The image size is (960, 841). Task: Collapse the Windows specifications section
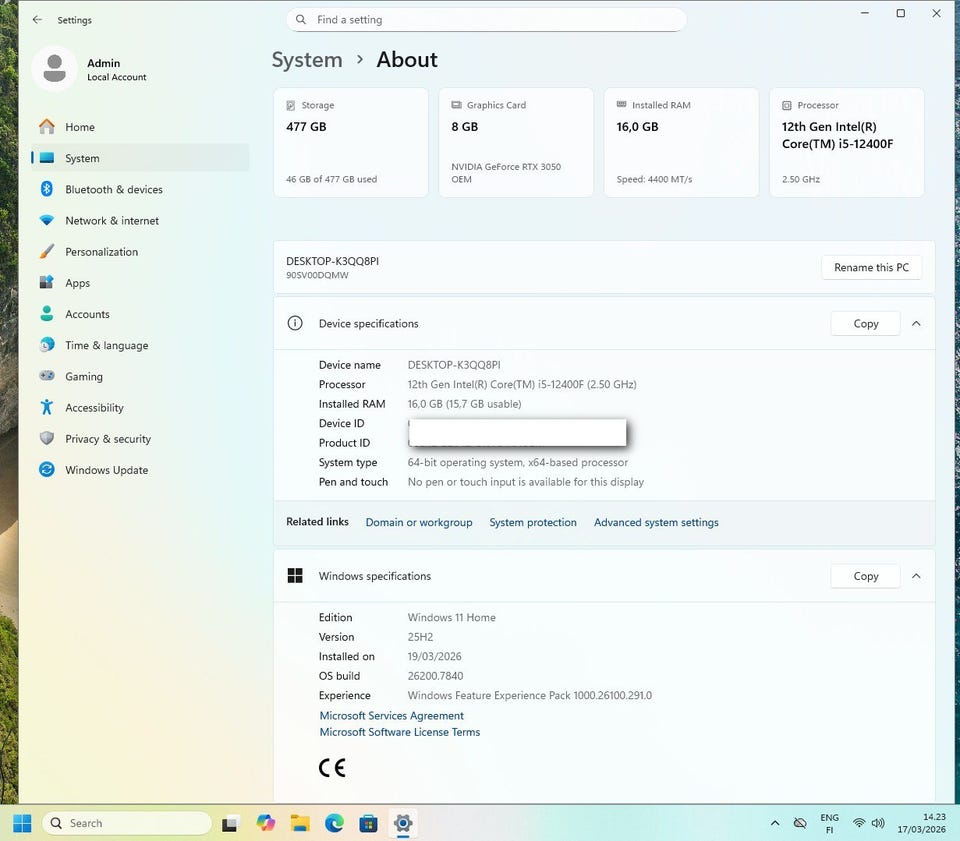(916, 576)
